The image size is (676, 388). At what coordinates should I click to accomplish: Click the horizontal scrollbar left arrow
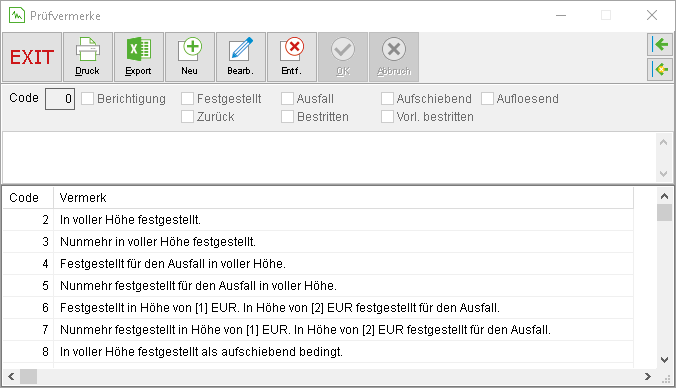11,376
